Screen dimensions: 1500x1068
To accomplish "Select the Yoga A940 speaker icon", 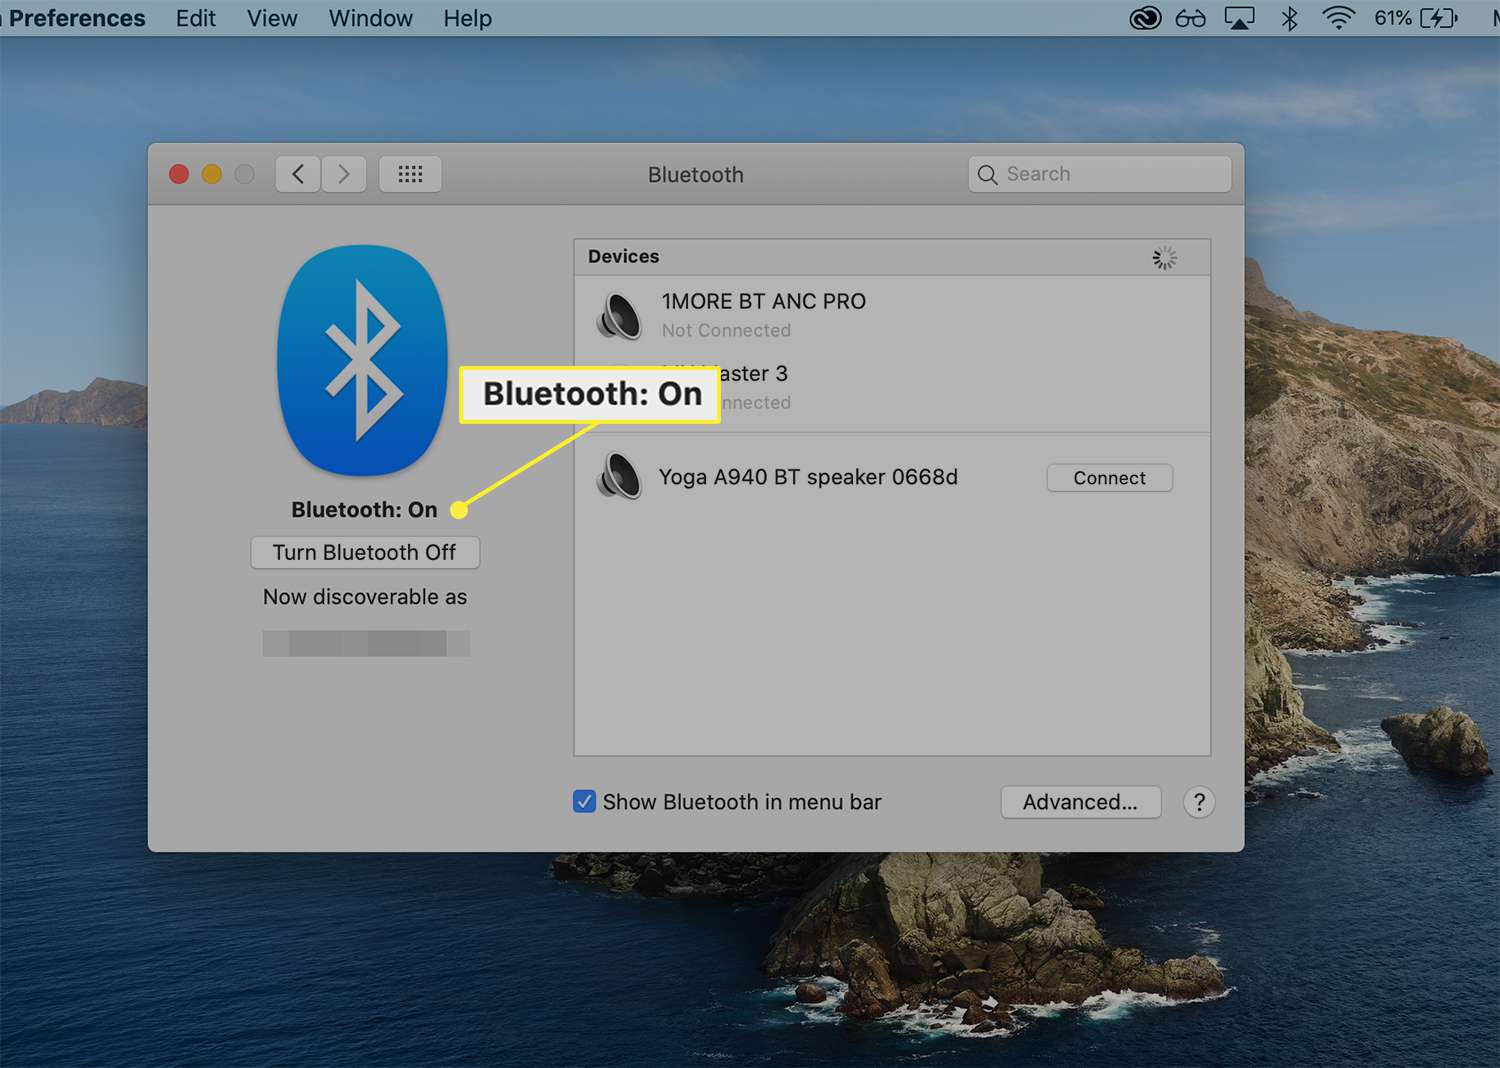I will 619,476.
